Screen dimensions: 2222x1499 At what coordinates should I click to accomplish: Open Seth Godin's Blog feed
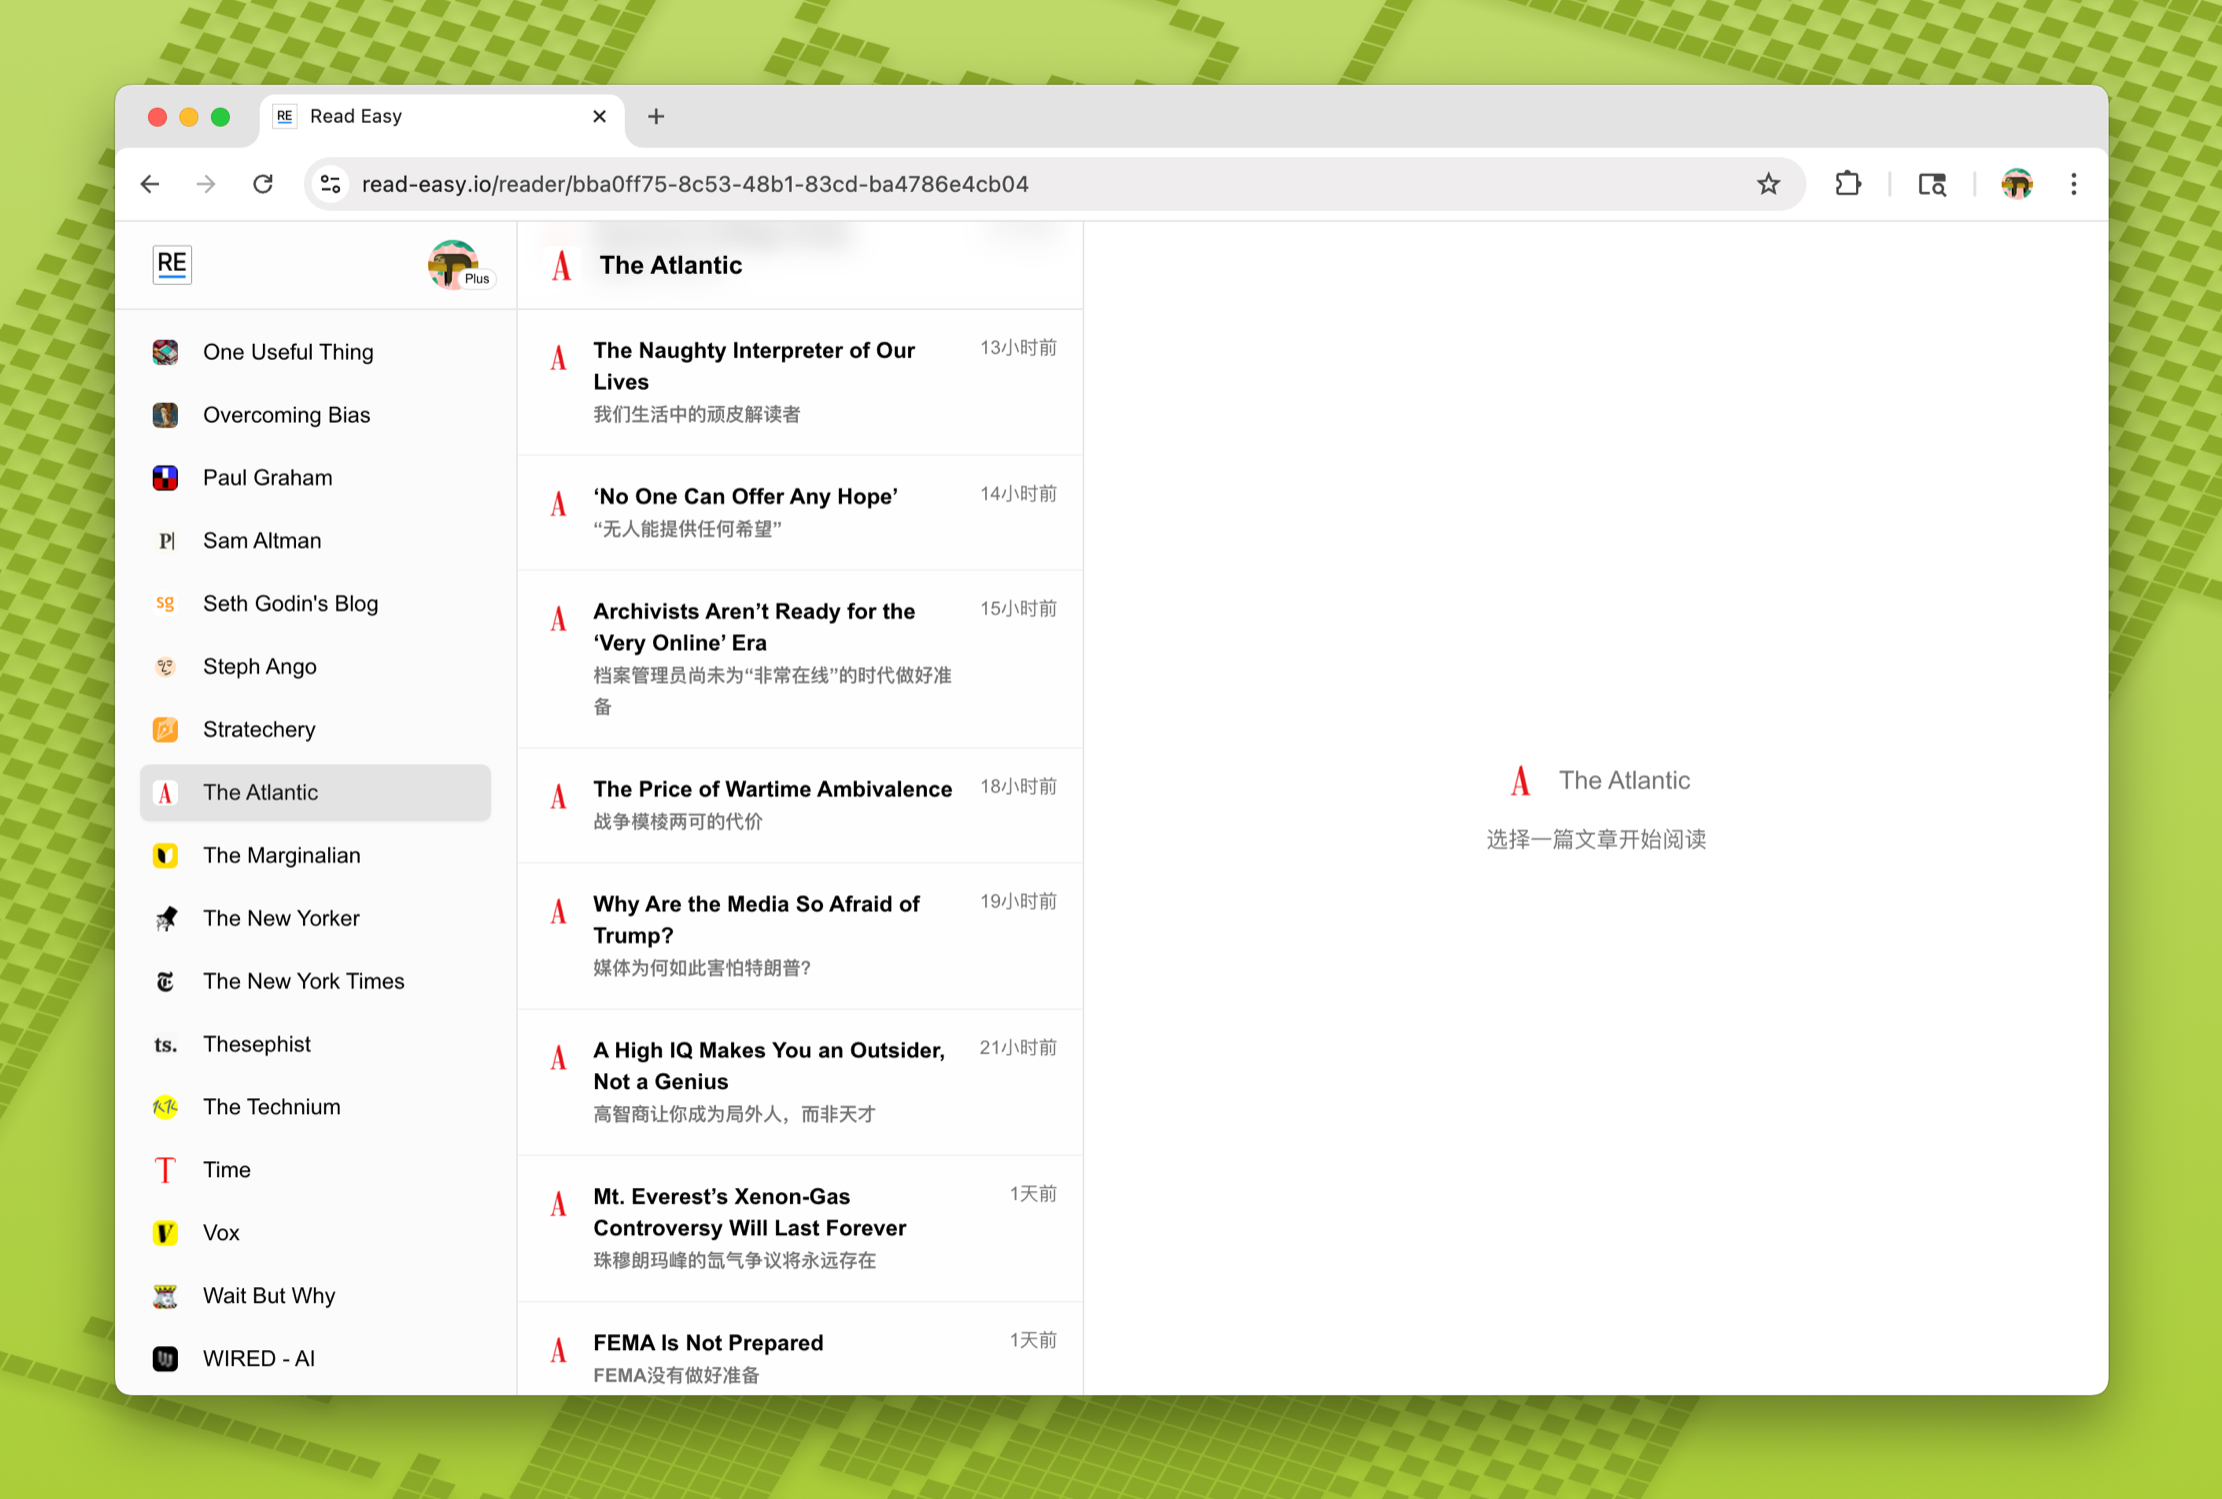315,604
